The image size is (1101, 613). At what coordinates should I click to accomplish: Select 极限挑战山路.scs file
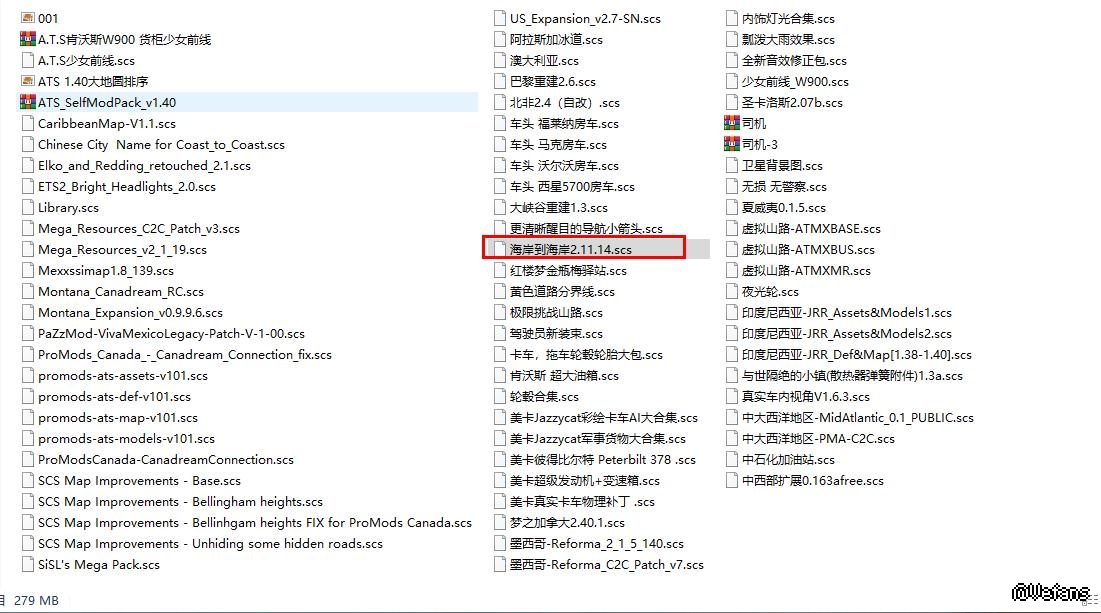click(556, 312)
